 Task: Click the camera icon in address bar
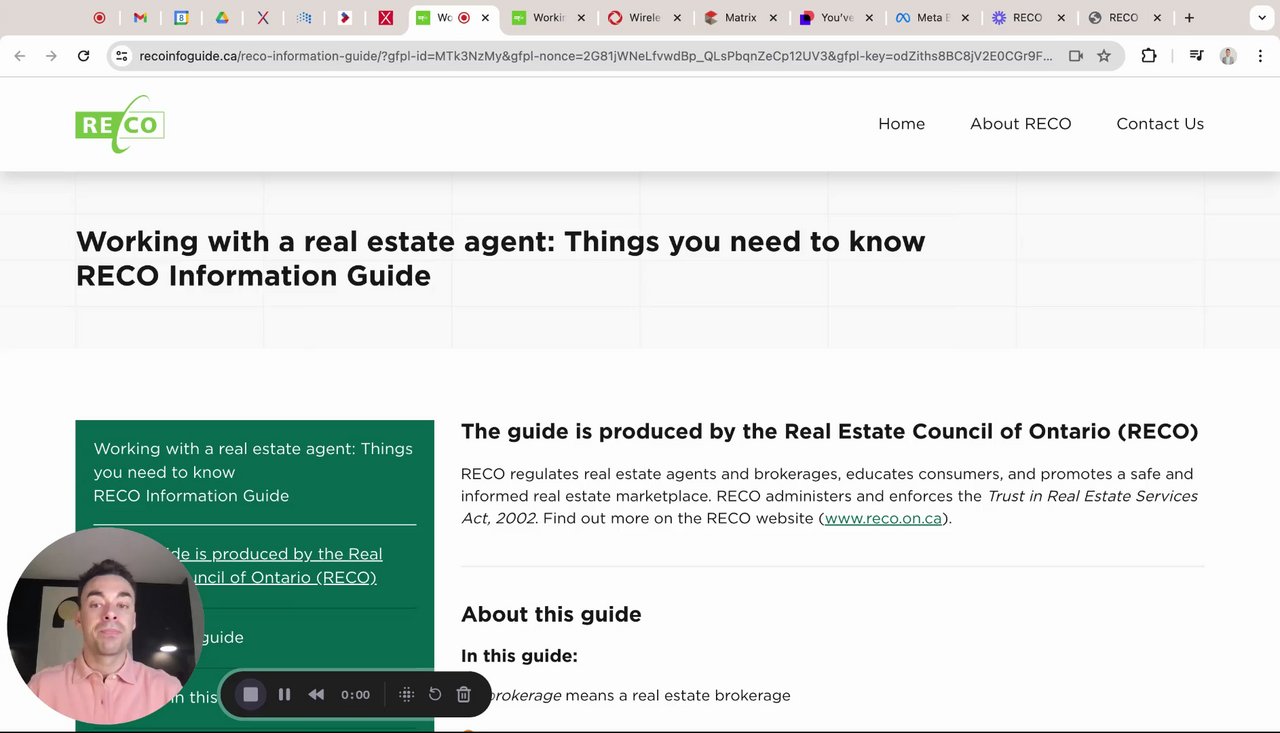1076,56
